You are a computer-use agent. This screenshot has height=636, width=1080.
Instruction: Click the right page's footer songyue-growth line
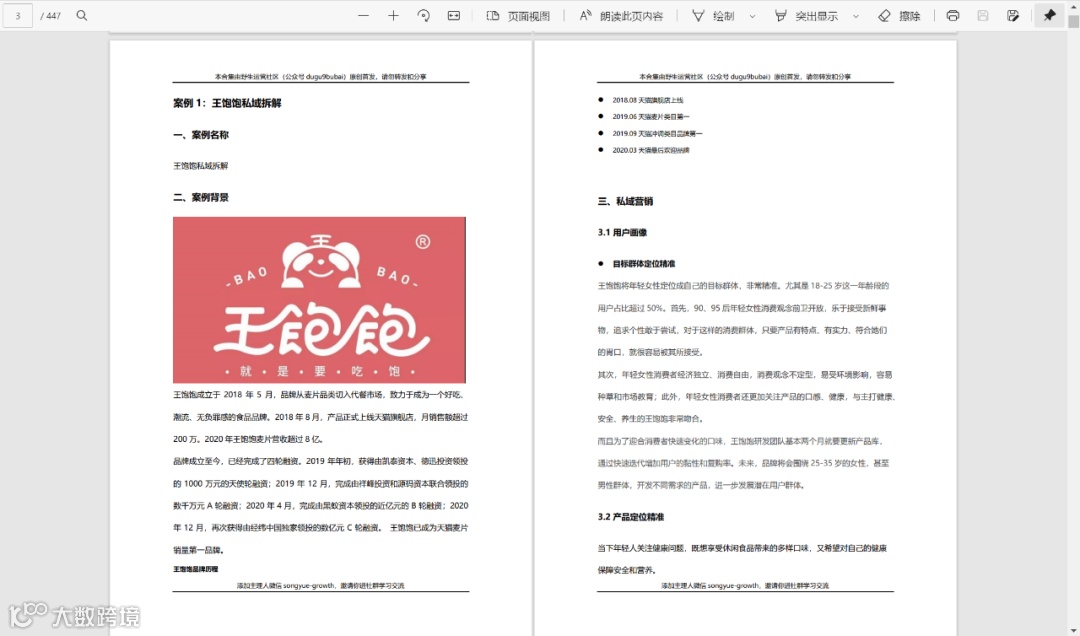(745, 586)
